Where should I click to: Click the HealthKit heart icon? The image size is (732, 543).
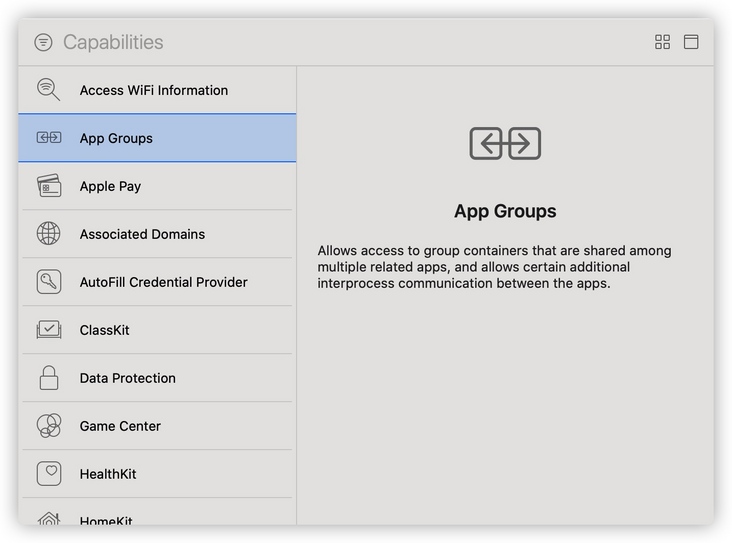tap(49, 473)
